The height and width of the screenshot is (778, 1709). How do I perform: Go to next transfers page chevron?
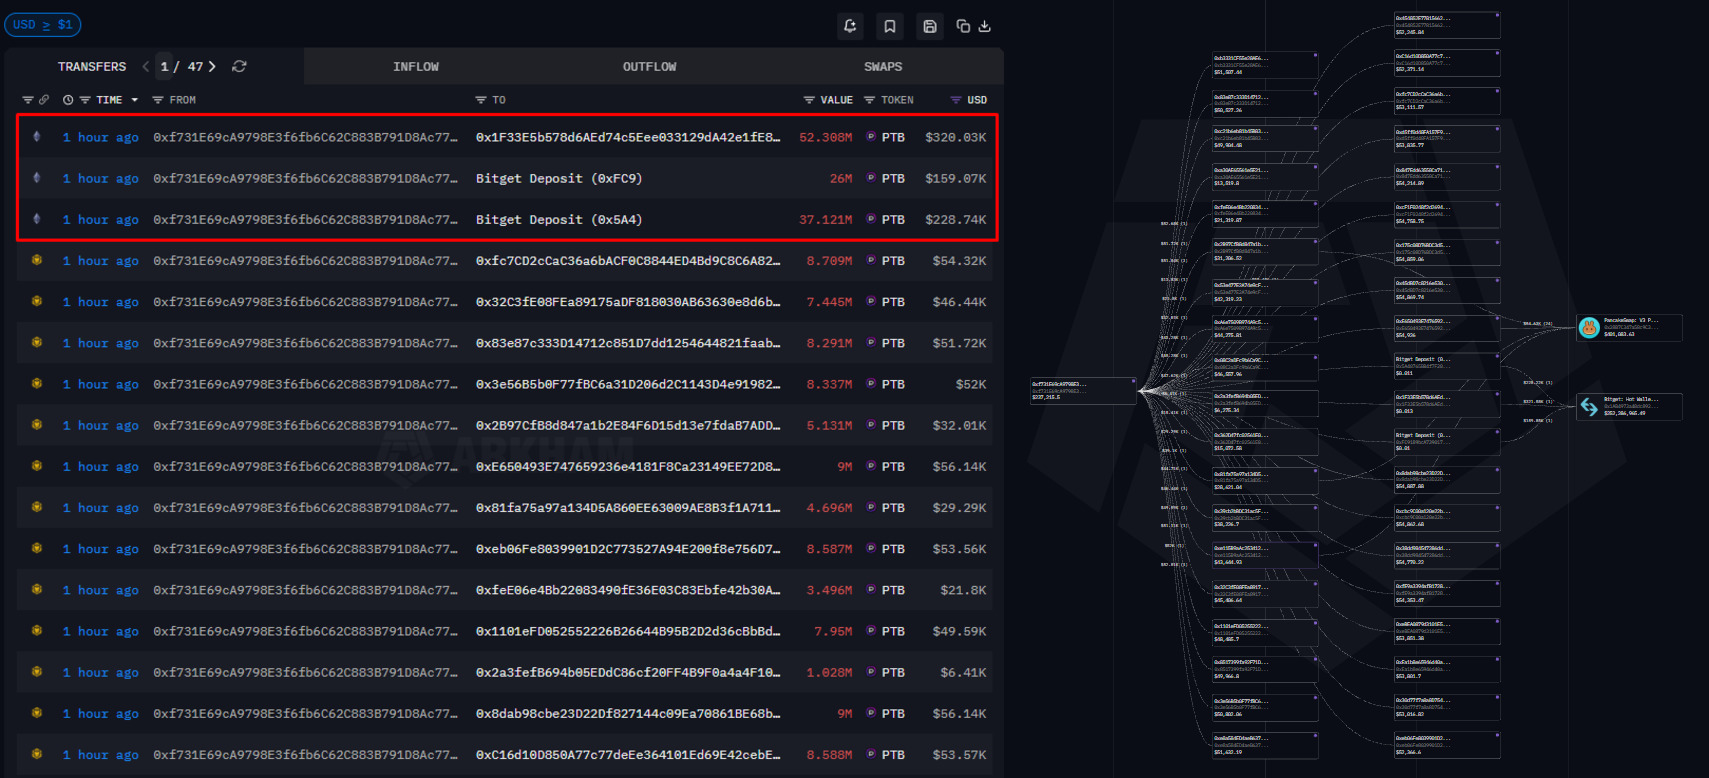(x=212, y=66)
